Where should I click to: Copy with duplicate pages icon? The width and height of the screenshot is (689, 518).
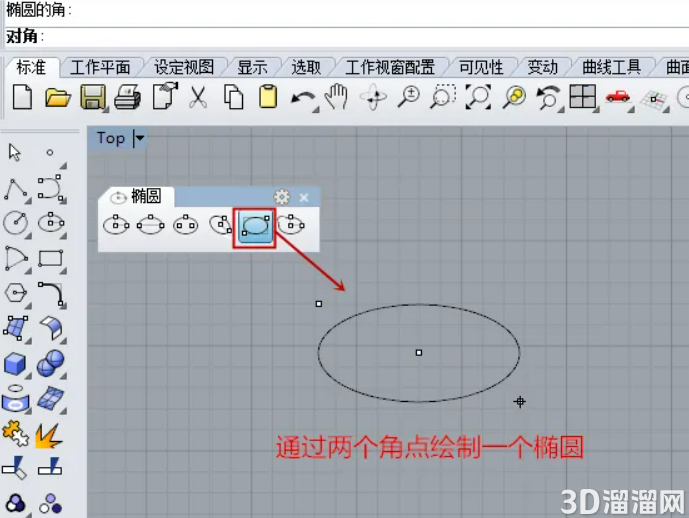(233, 97)
